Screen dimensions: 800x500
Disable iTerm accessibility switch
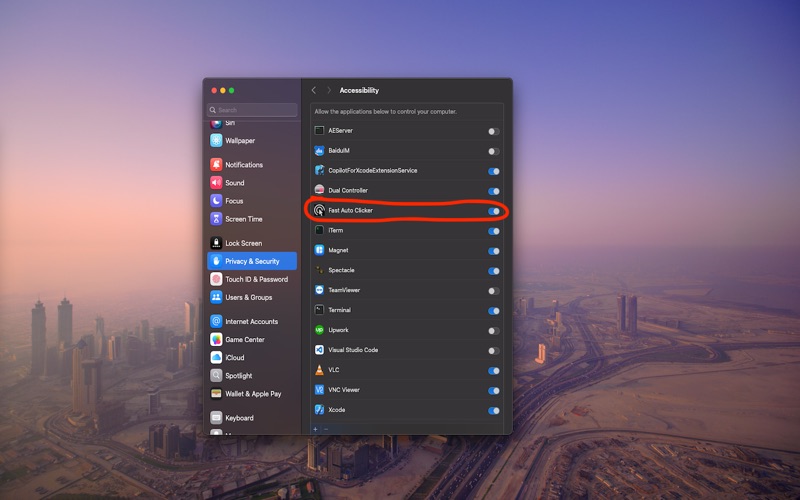(x=493, y=231)
